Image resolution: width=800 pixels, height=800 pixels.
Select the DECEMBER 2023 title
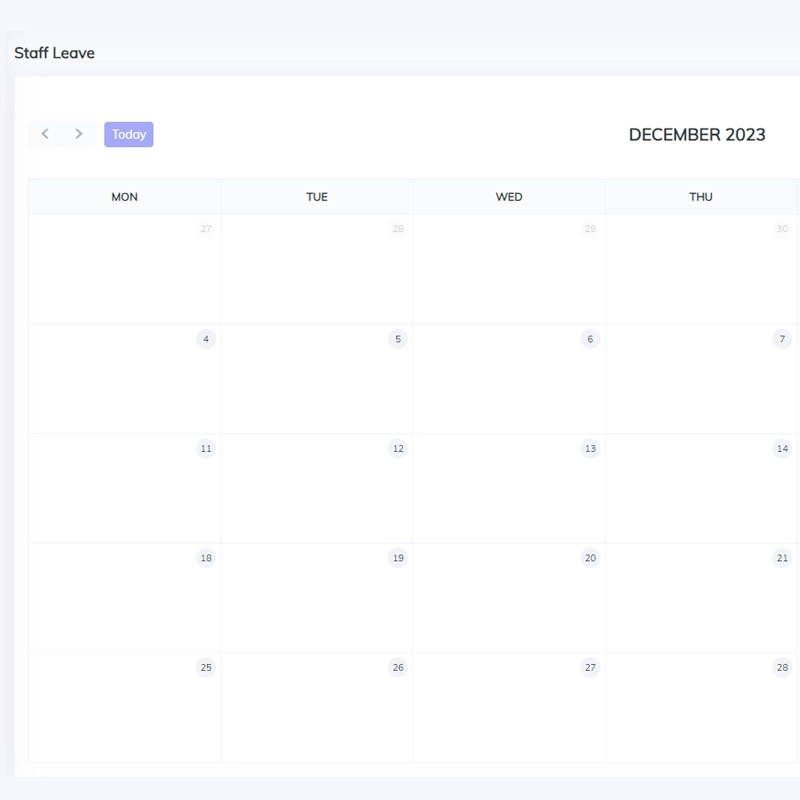coord(697,135)
